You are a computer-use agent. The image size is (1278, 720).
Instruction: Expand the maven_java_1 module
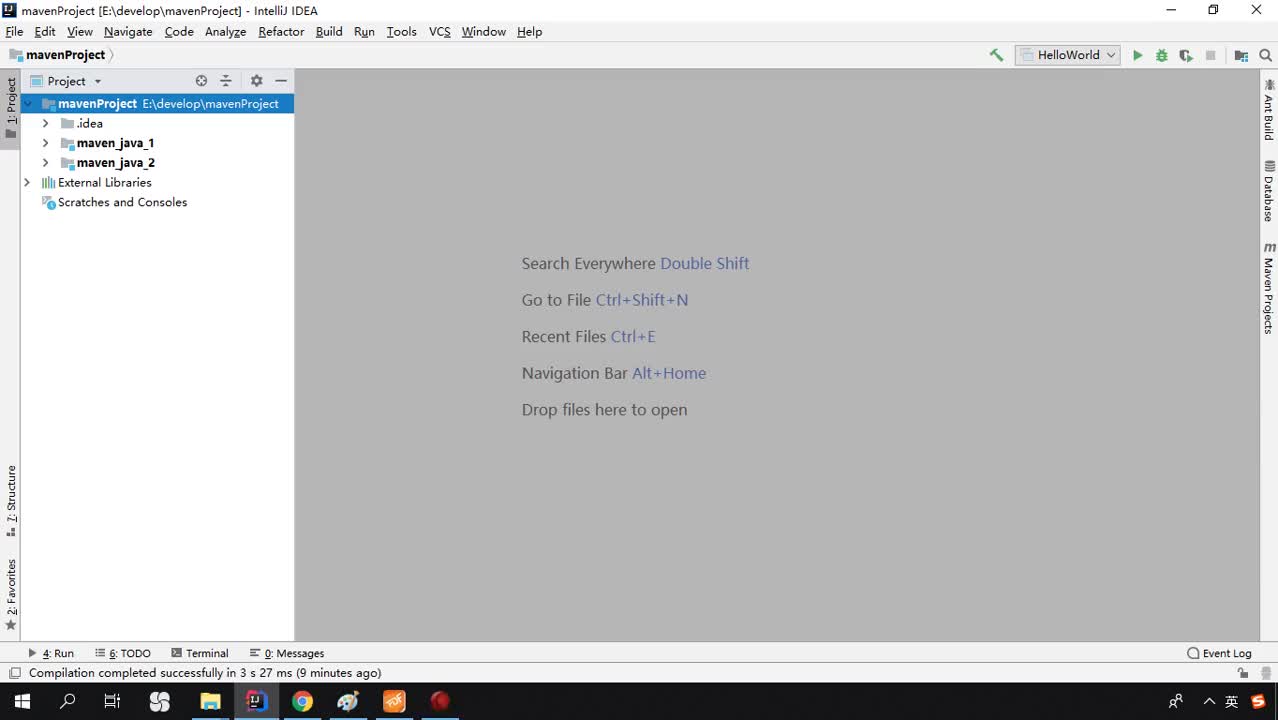(45, 143)
